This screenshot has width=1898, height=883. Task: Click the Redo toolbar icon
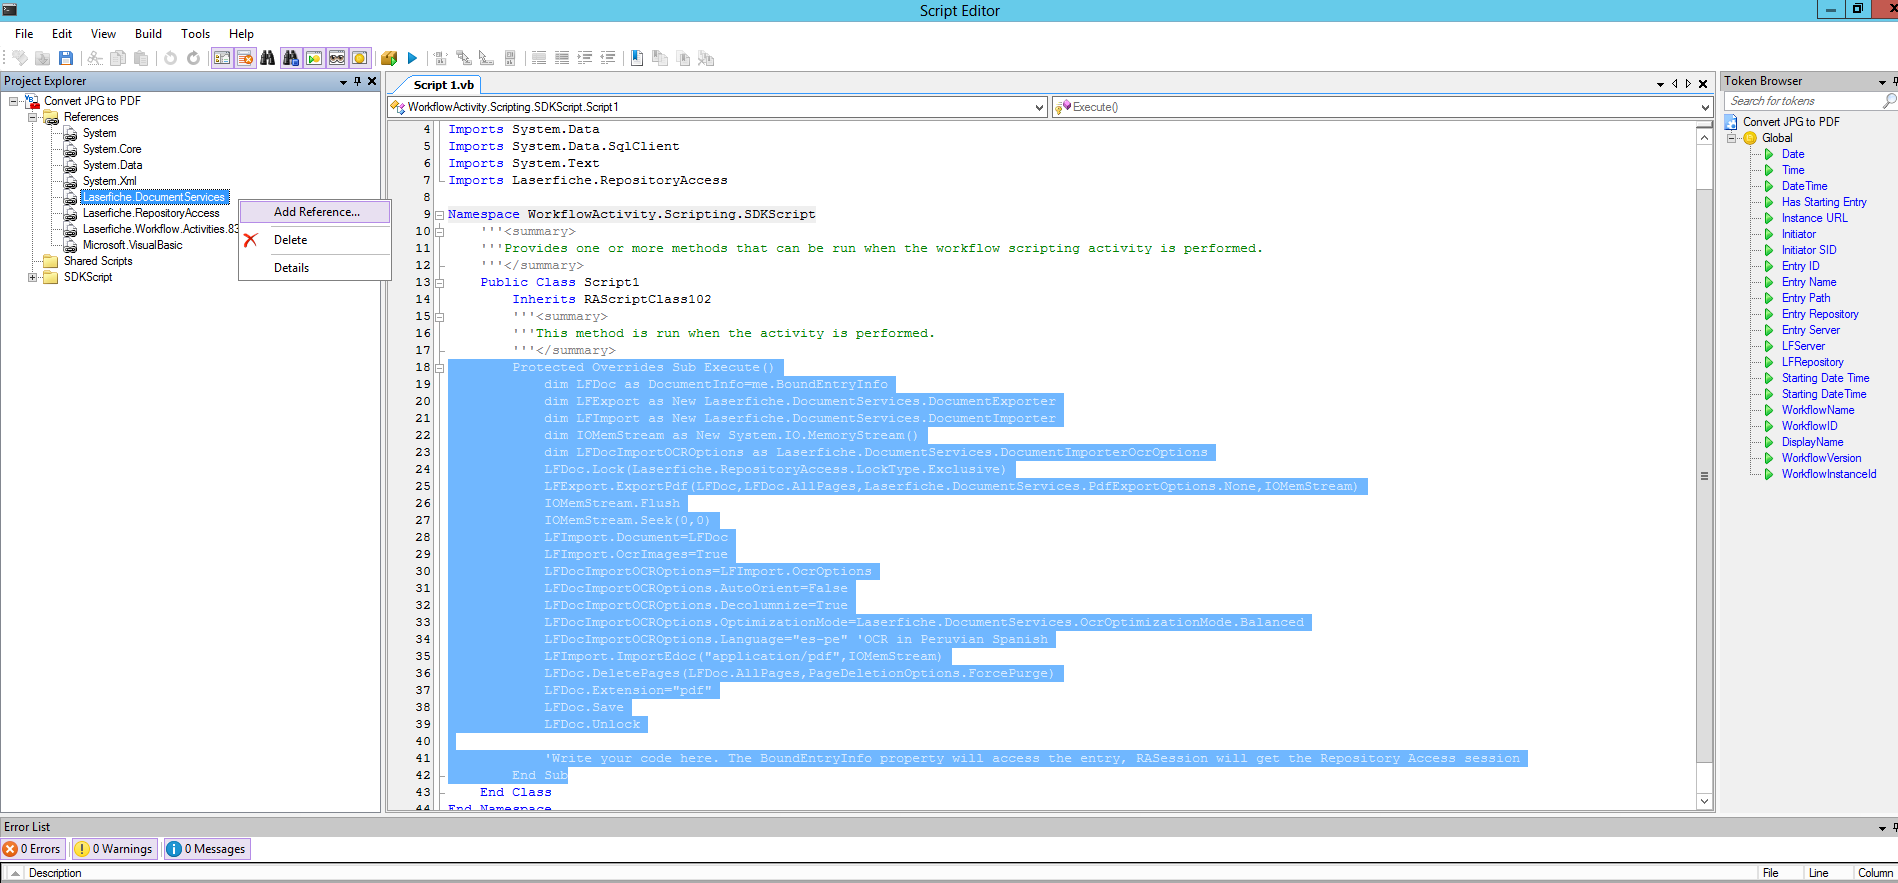[193, 58]
